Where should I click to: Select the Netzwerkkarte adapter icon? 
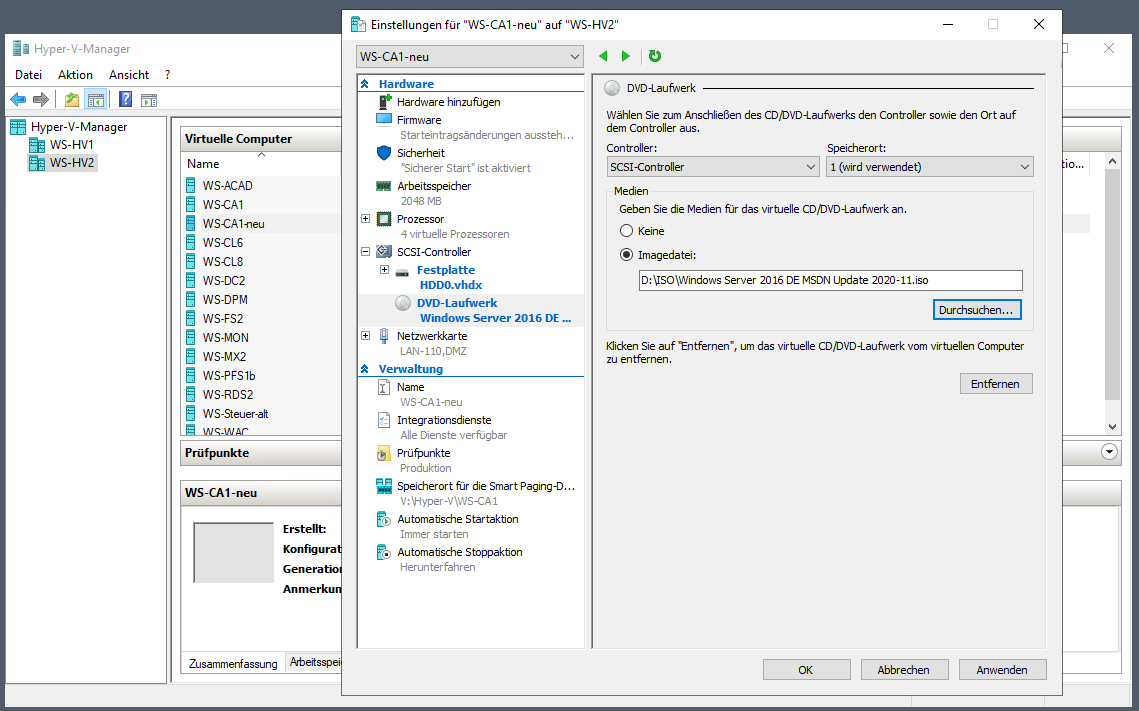tap(384, 336)
